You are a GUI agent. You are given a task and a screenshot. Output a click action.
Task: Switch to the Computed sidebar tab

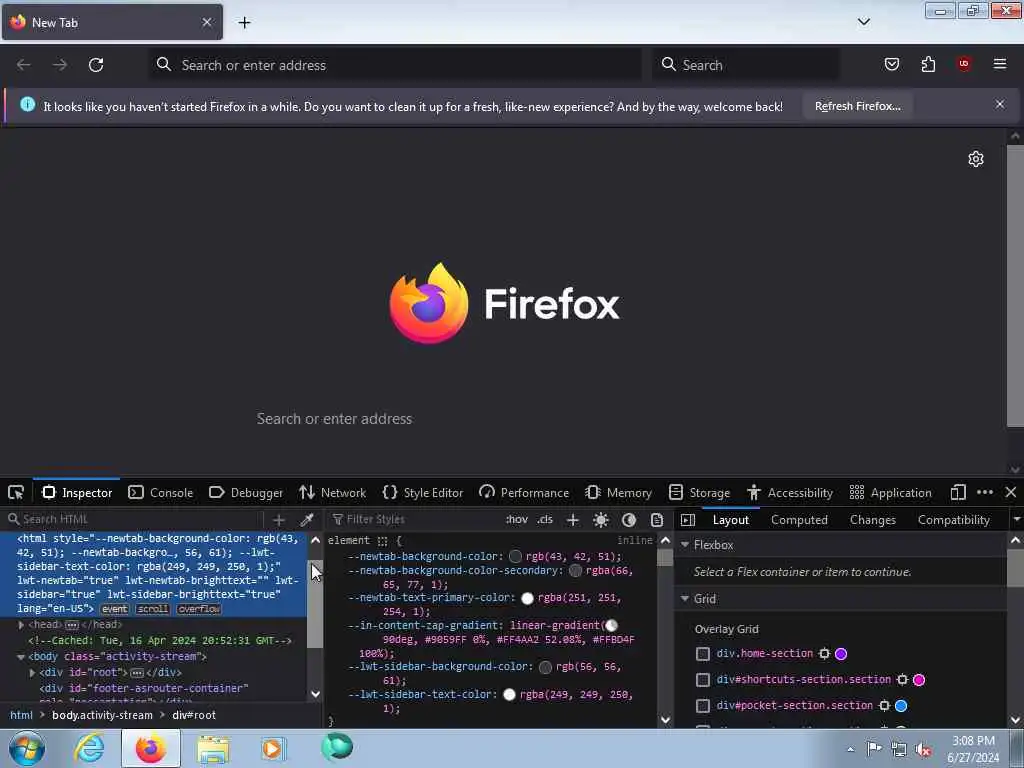point(799,520)
